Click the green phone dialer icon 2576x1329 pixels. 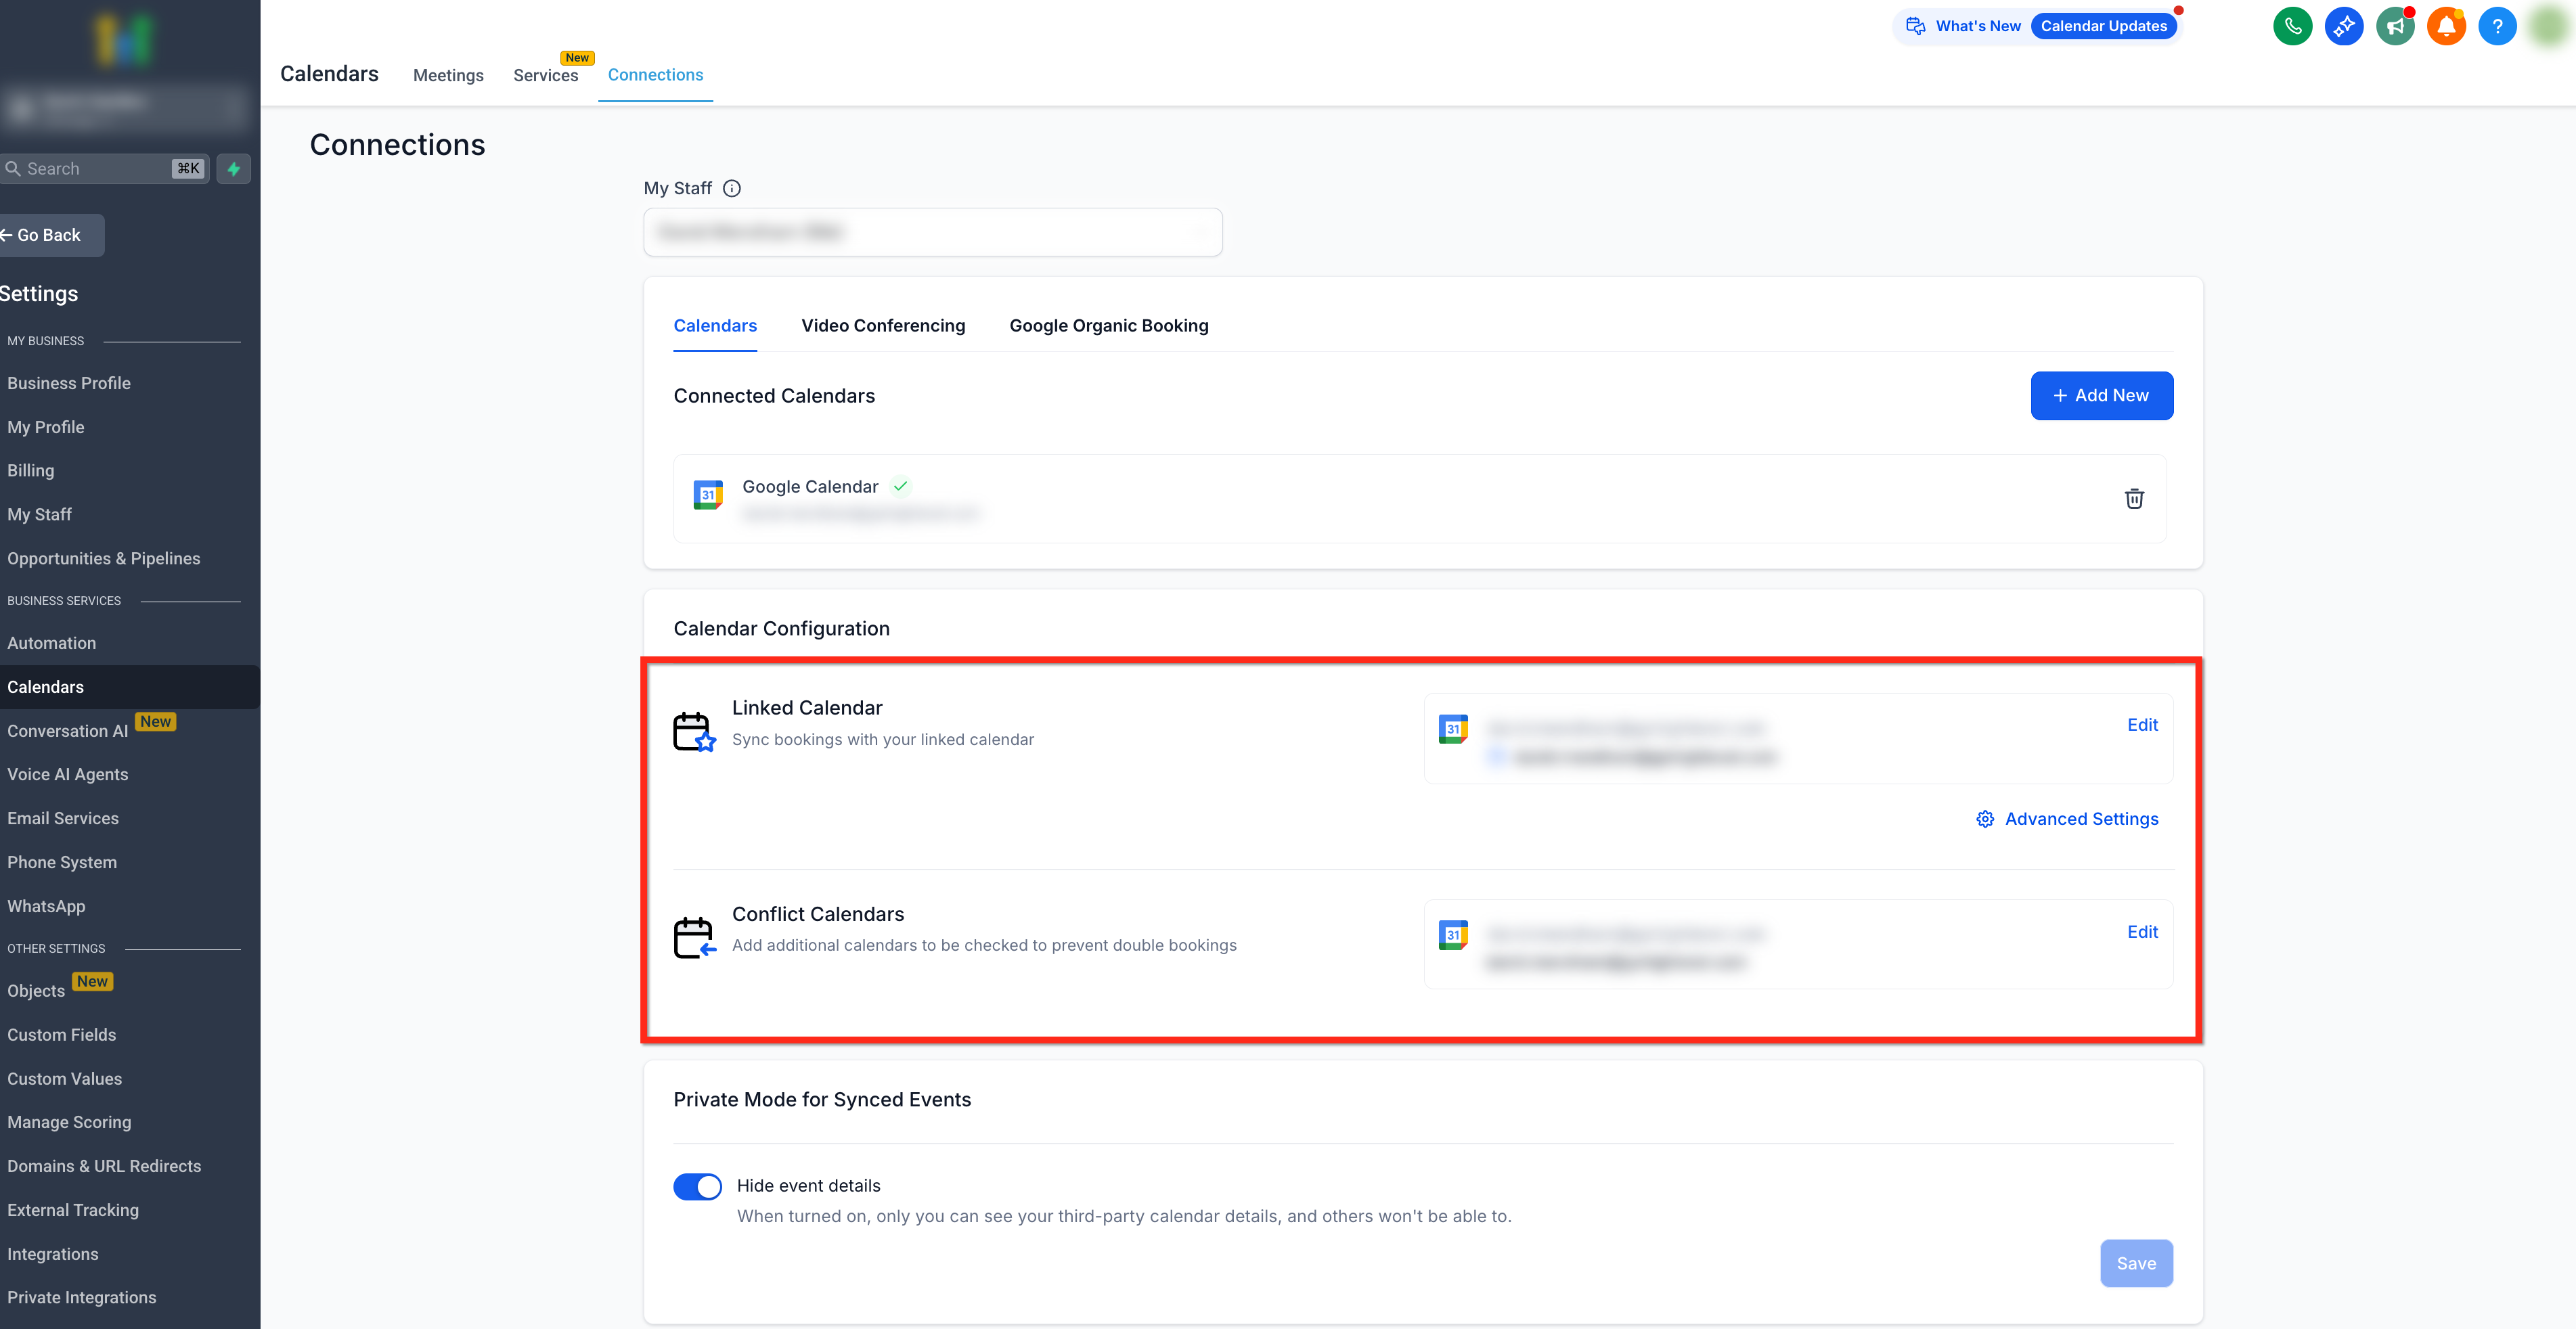click(x=2292, y=26)
